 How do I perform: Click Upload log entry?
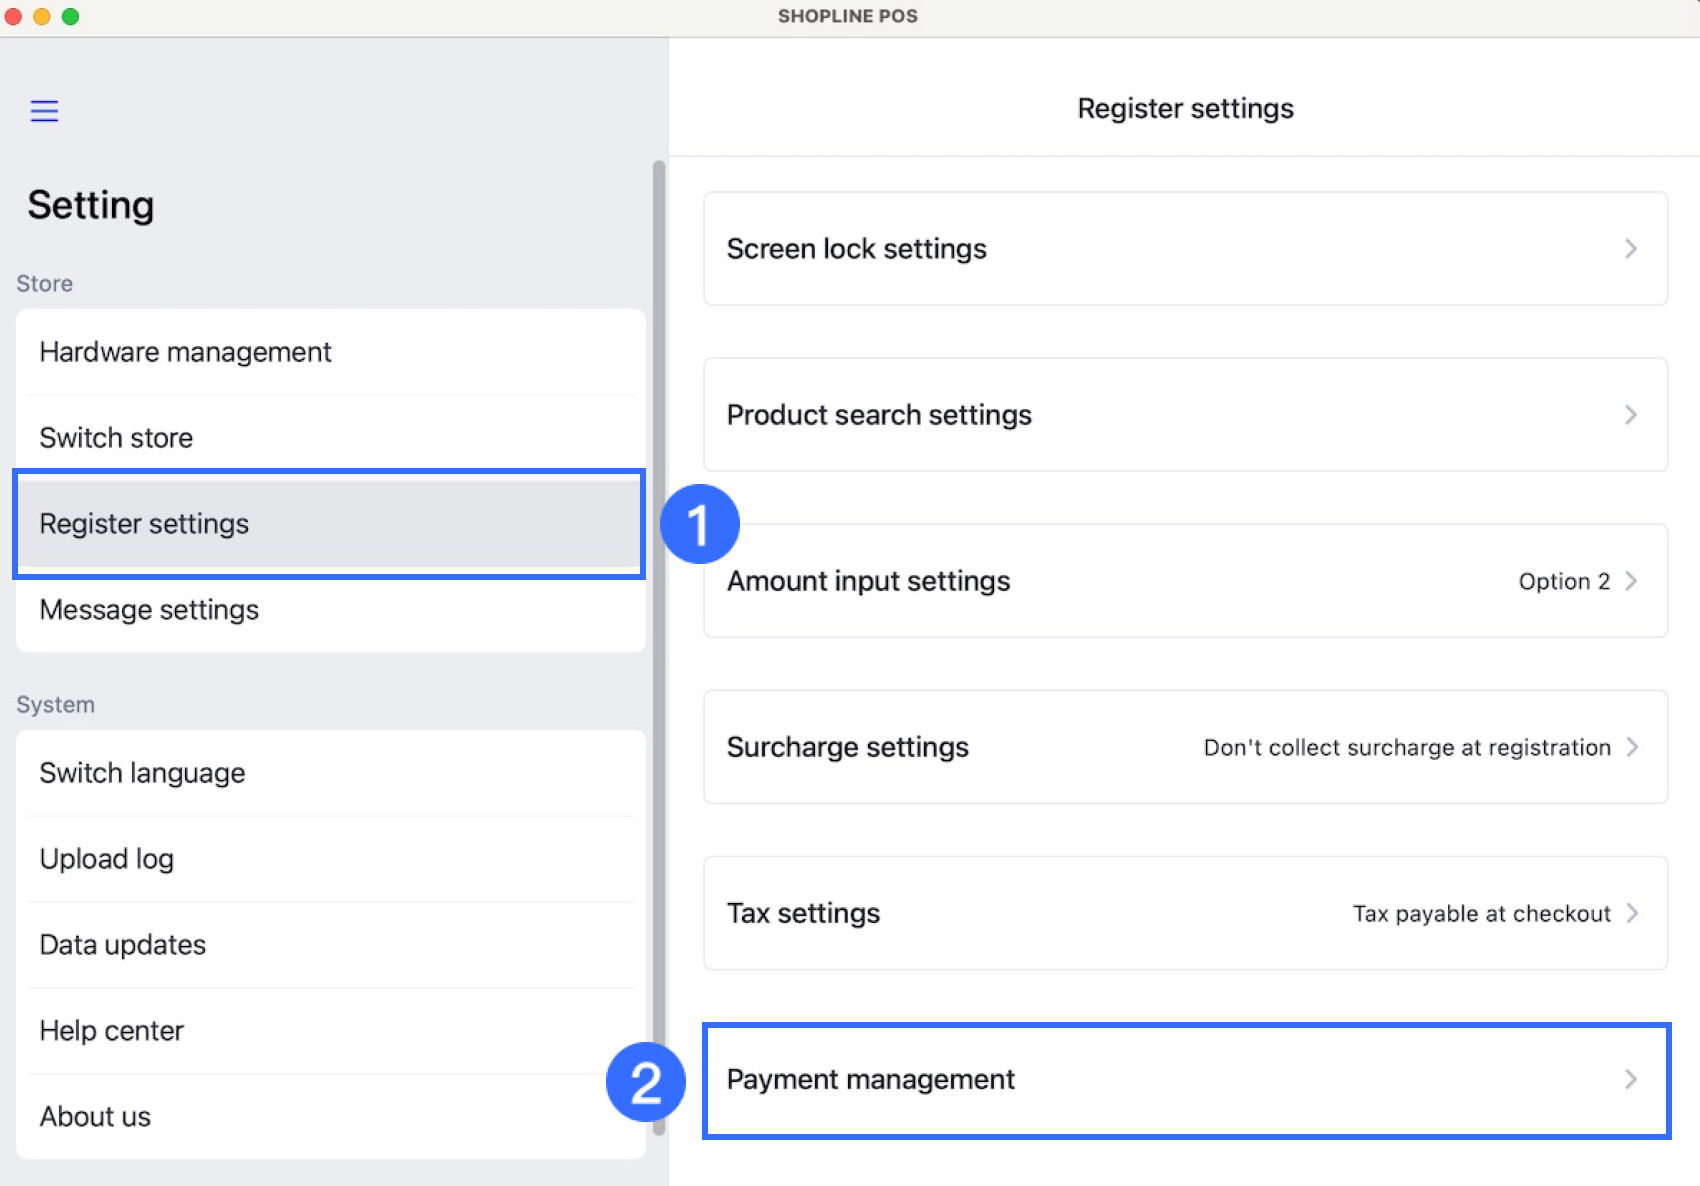(x=107, y=859)
